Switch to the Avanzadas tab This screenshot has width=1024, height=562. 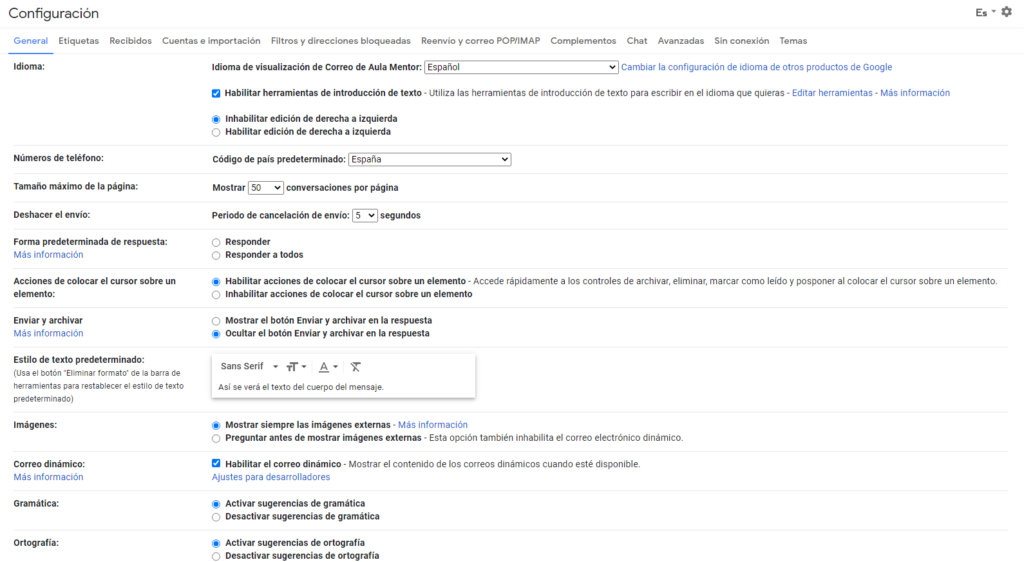(x=680, y=41)
